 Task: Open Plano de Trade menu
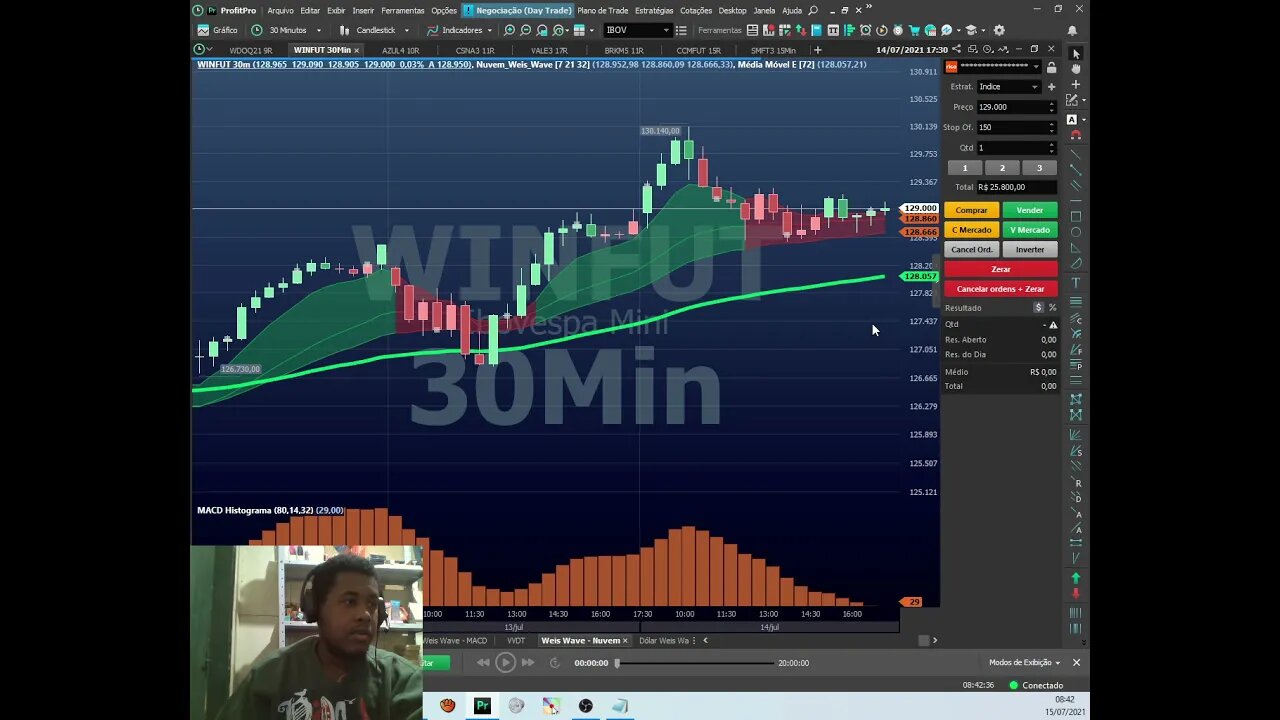[603, 10]
